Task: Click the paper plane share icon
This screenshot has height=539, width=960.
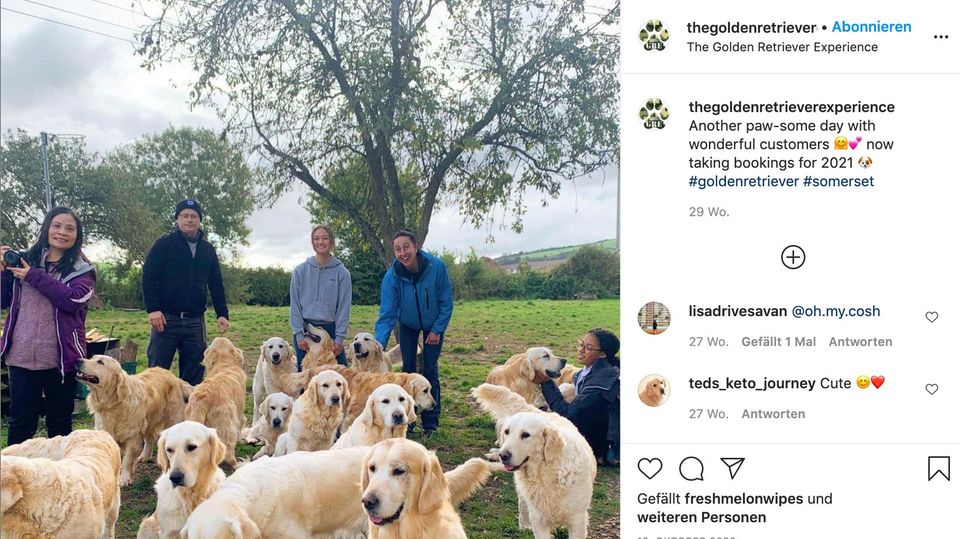Action: (733, 468)
